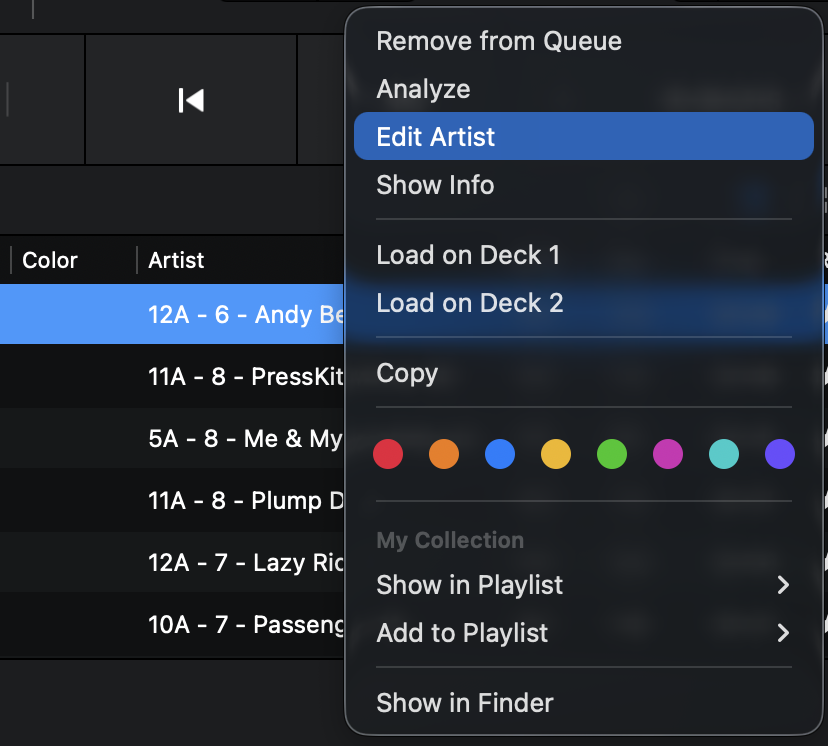The image size is (828, 746).
Task: Click the skip to previous track icon
Action: (191, 100)
